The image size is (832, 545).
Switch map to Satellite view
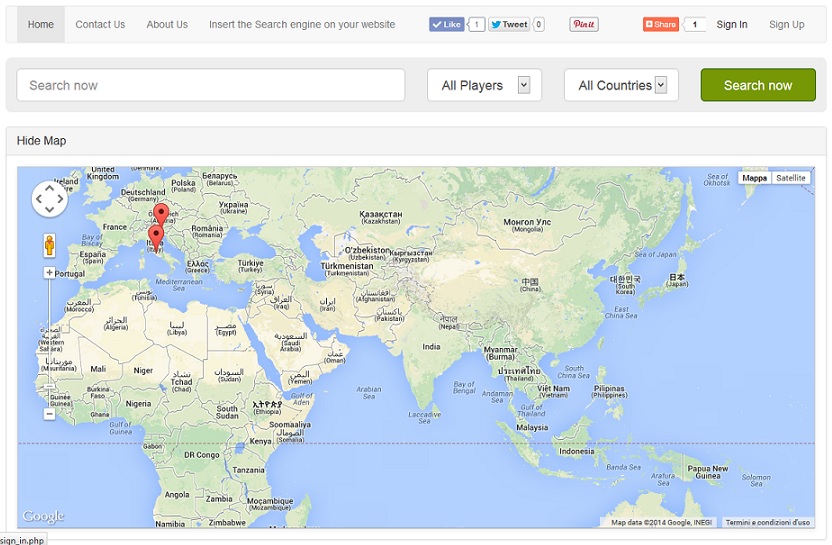[x=791, y=178]
